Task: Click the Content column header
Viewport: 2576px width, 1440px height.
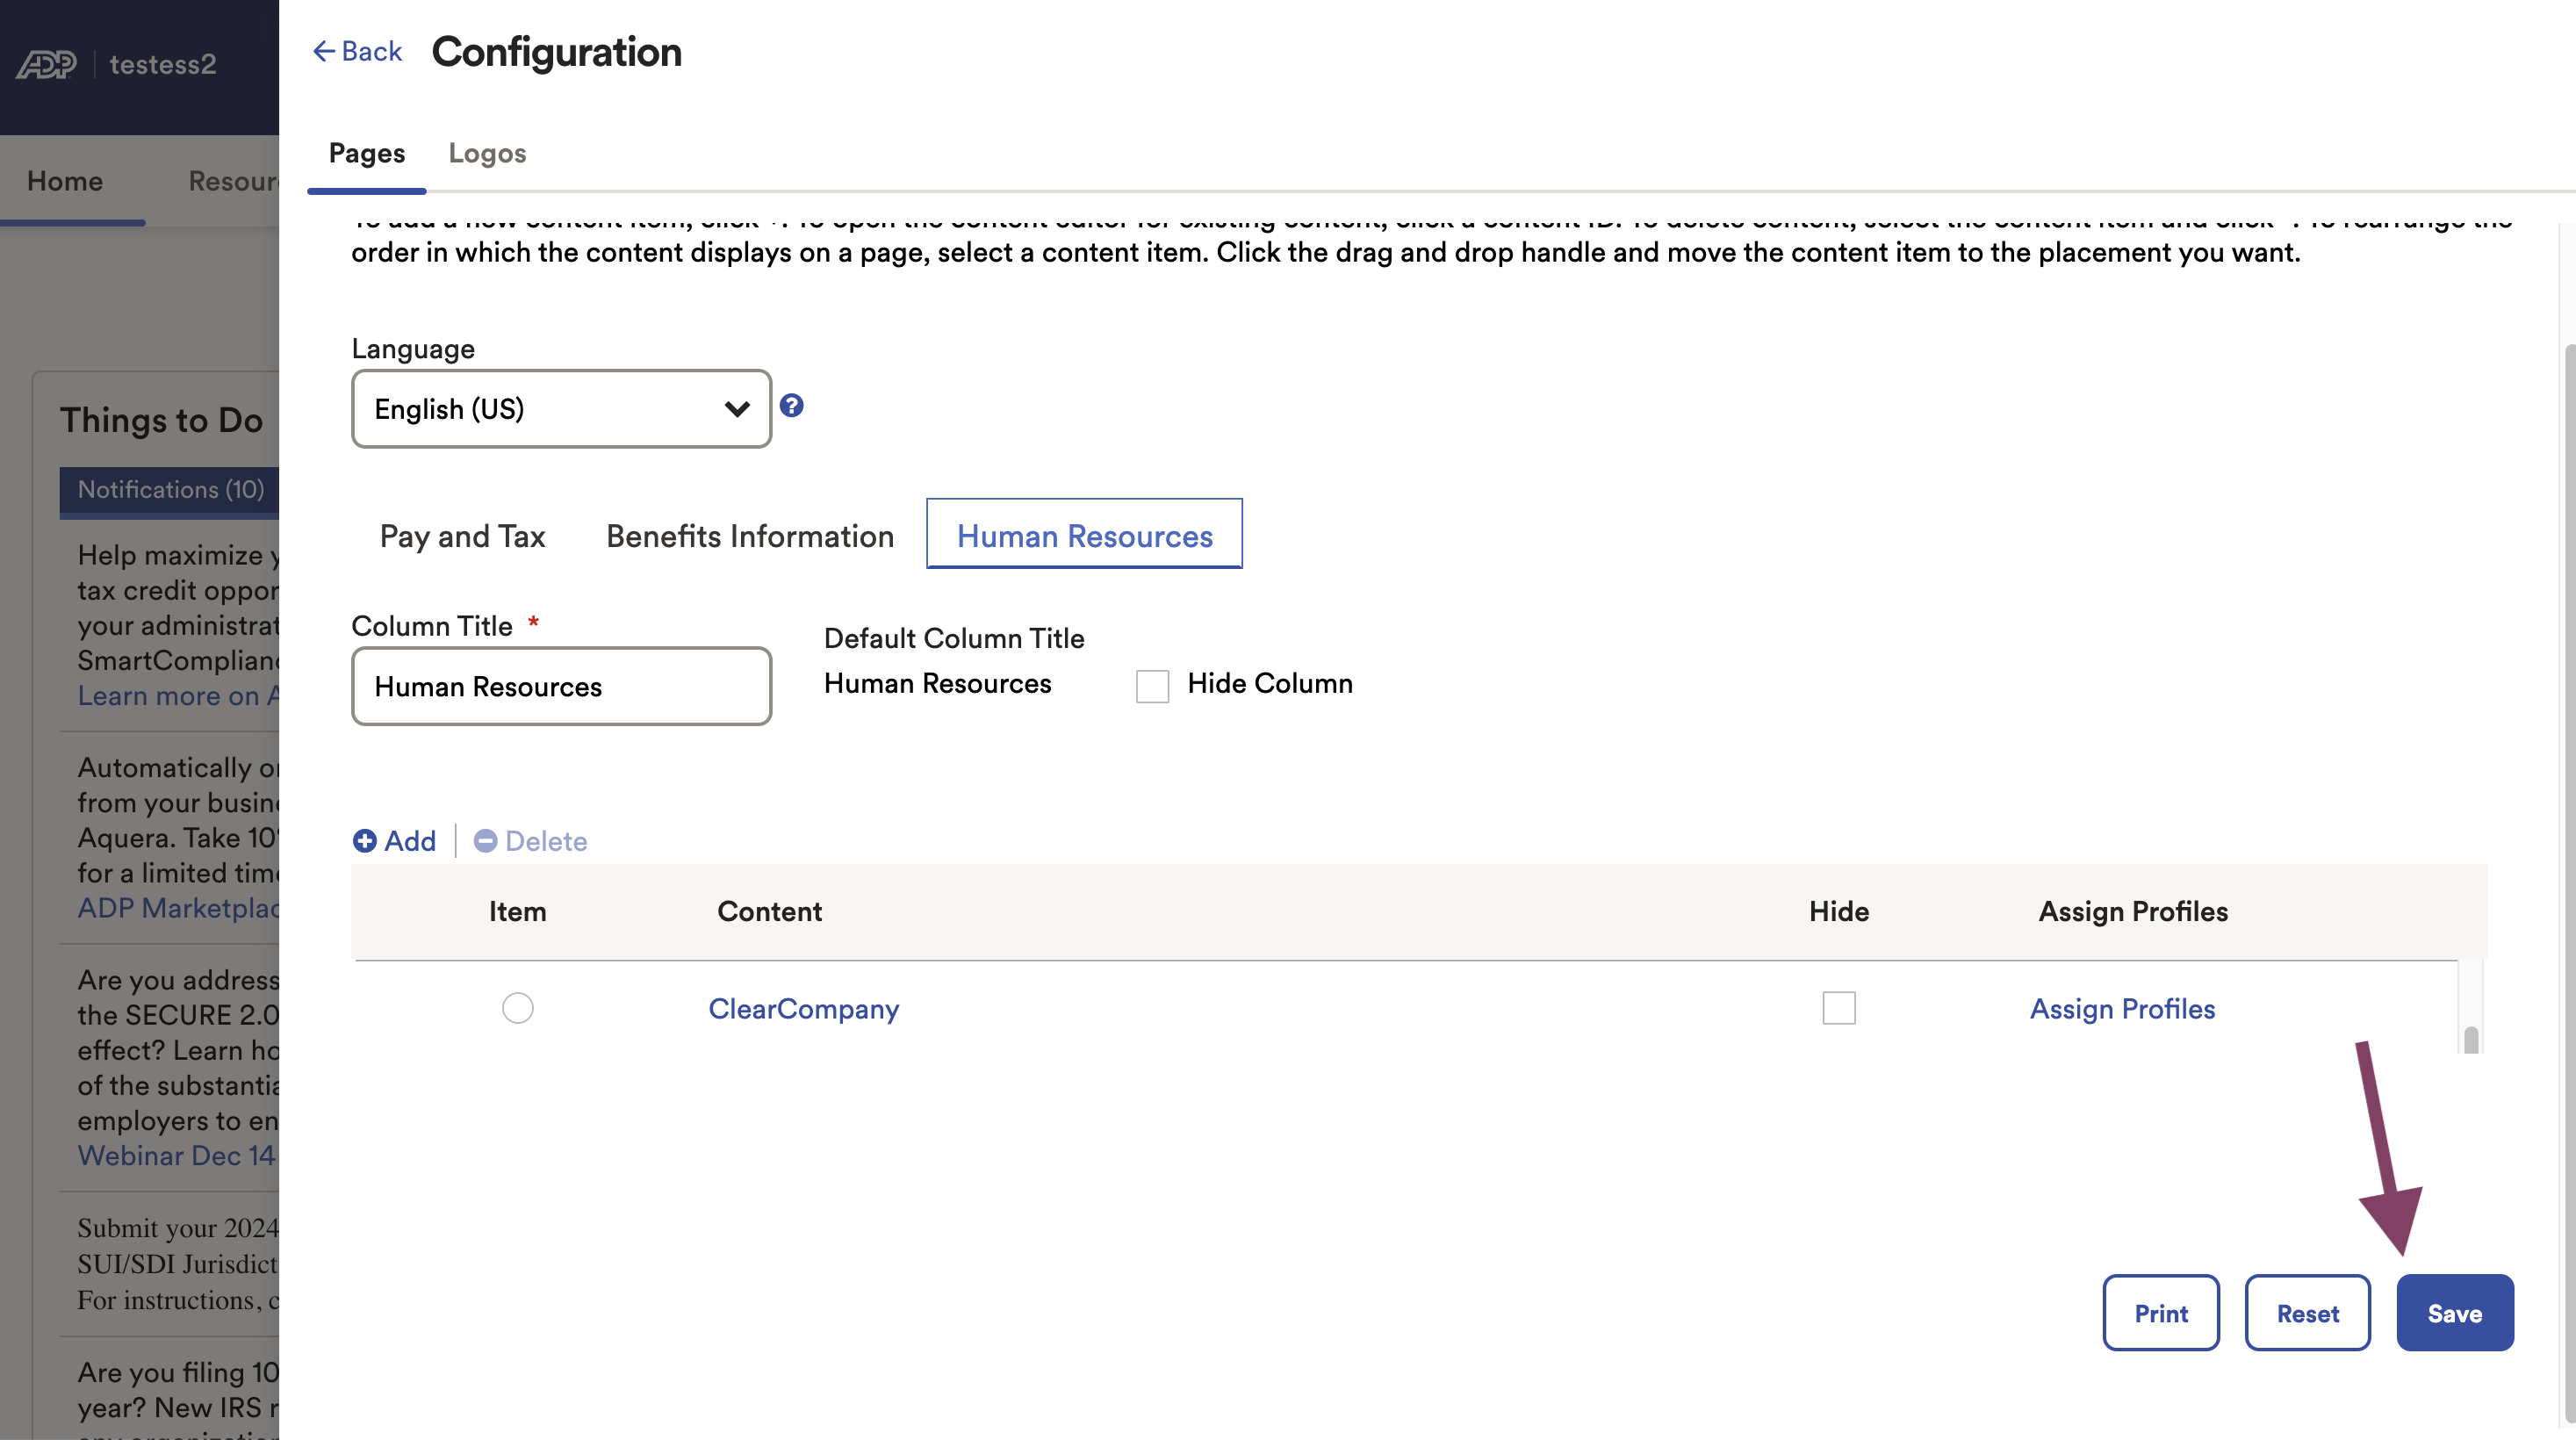Action: point(769,911)
